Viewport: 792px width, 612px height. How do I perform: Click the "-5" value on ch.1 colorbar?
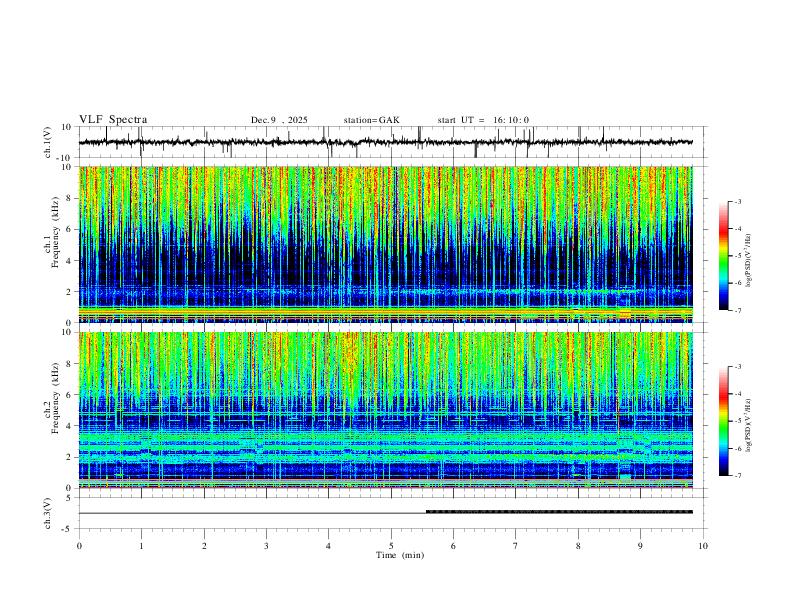coord(738,256)
